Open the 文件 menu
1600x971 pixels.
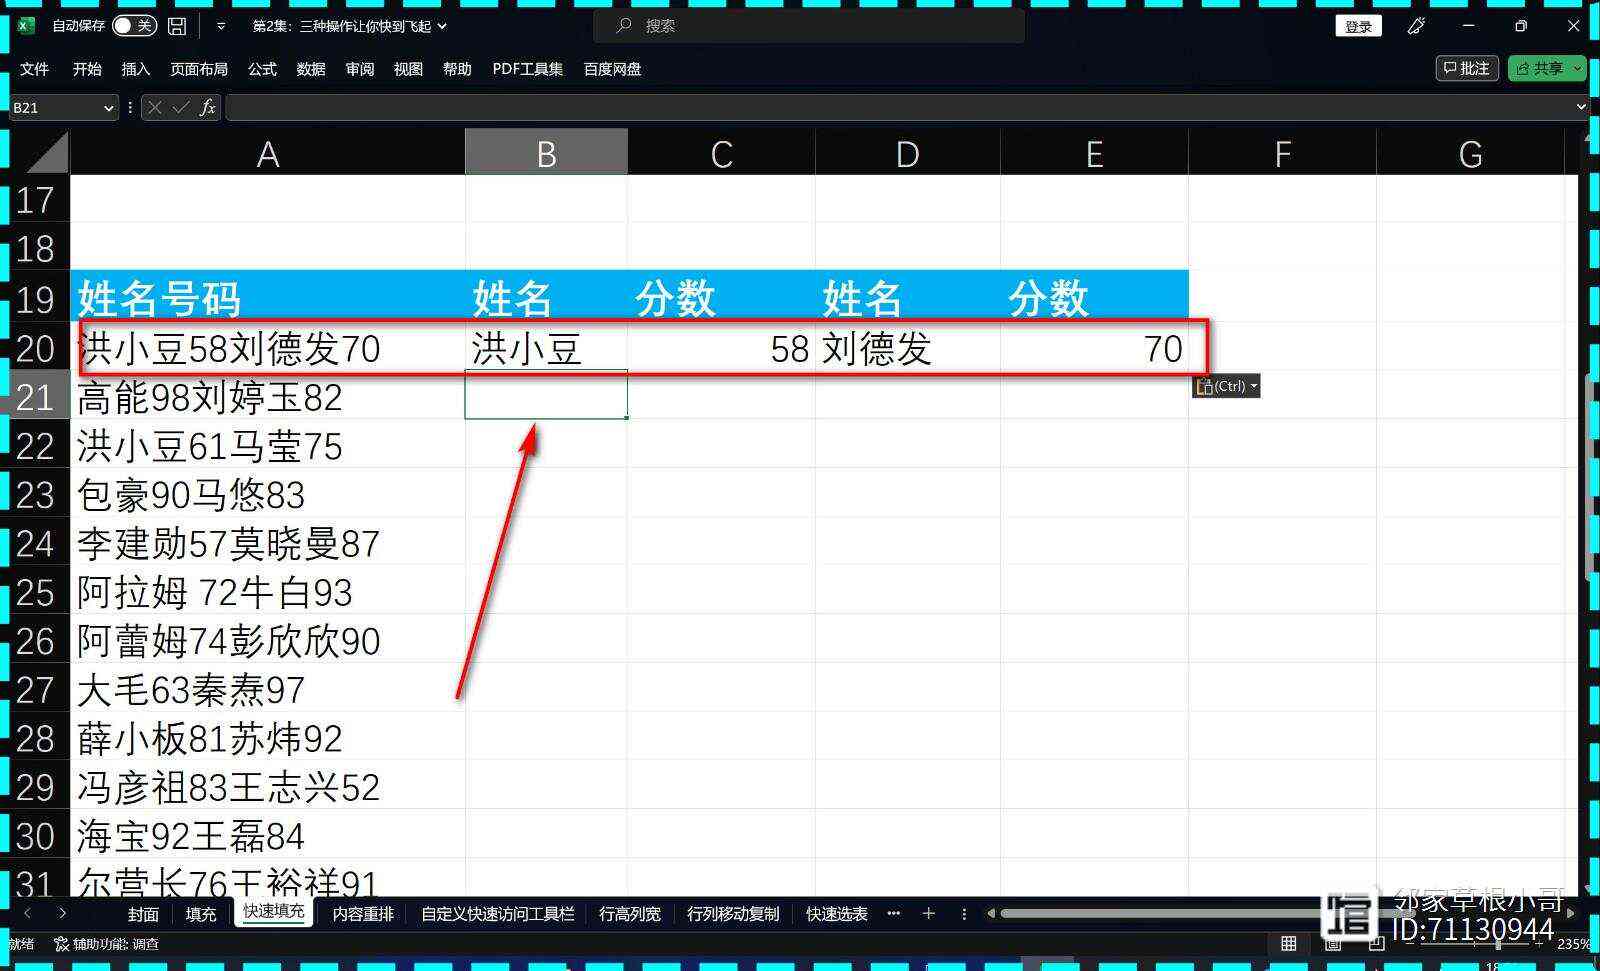click(35, 69)
